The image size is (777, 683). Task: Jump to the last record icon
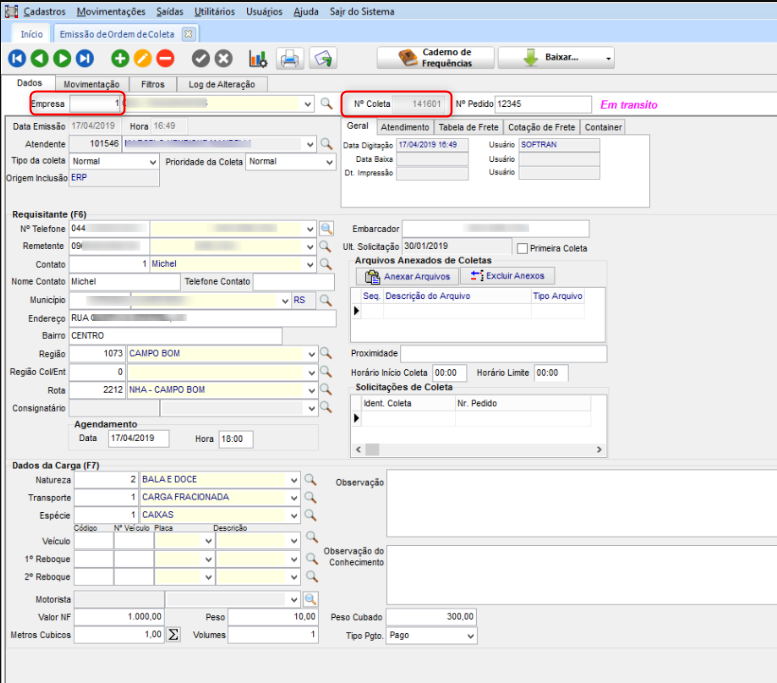[x=85, y=59]
